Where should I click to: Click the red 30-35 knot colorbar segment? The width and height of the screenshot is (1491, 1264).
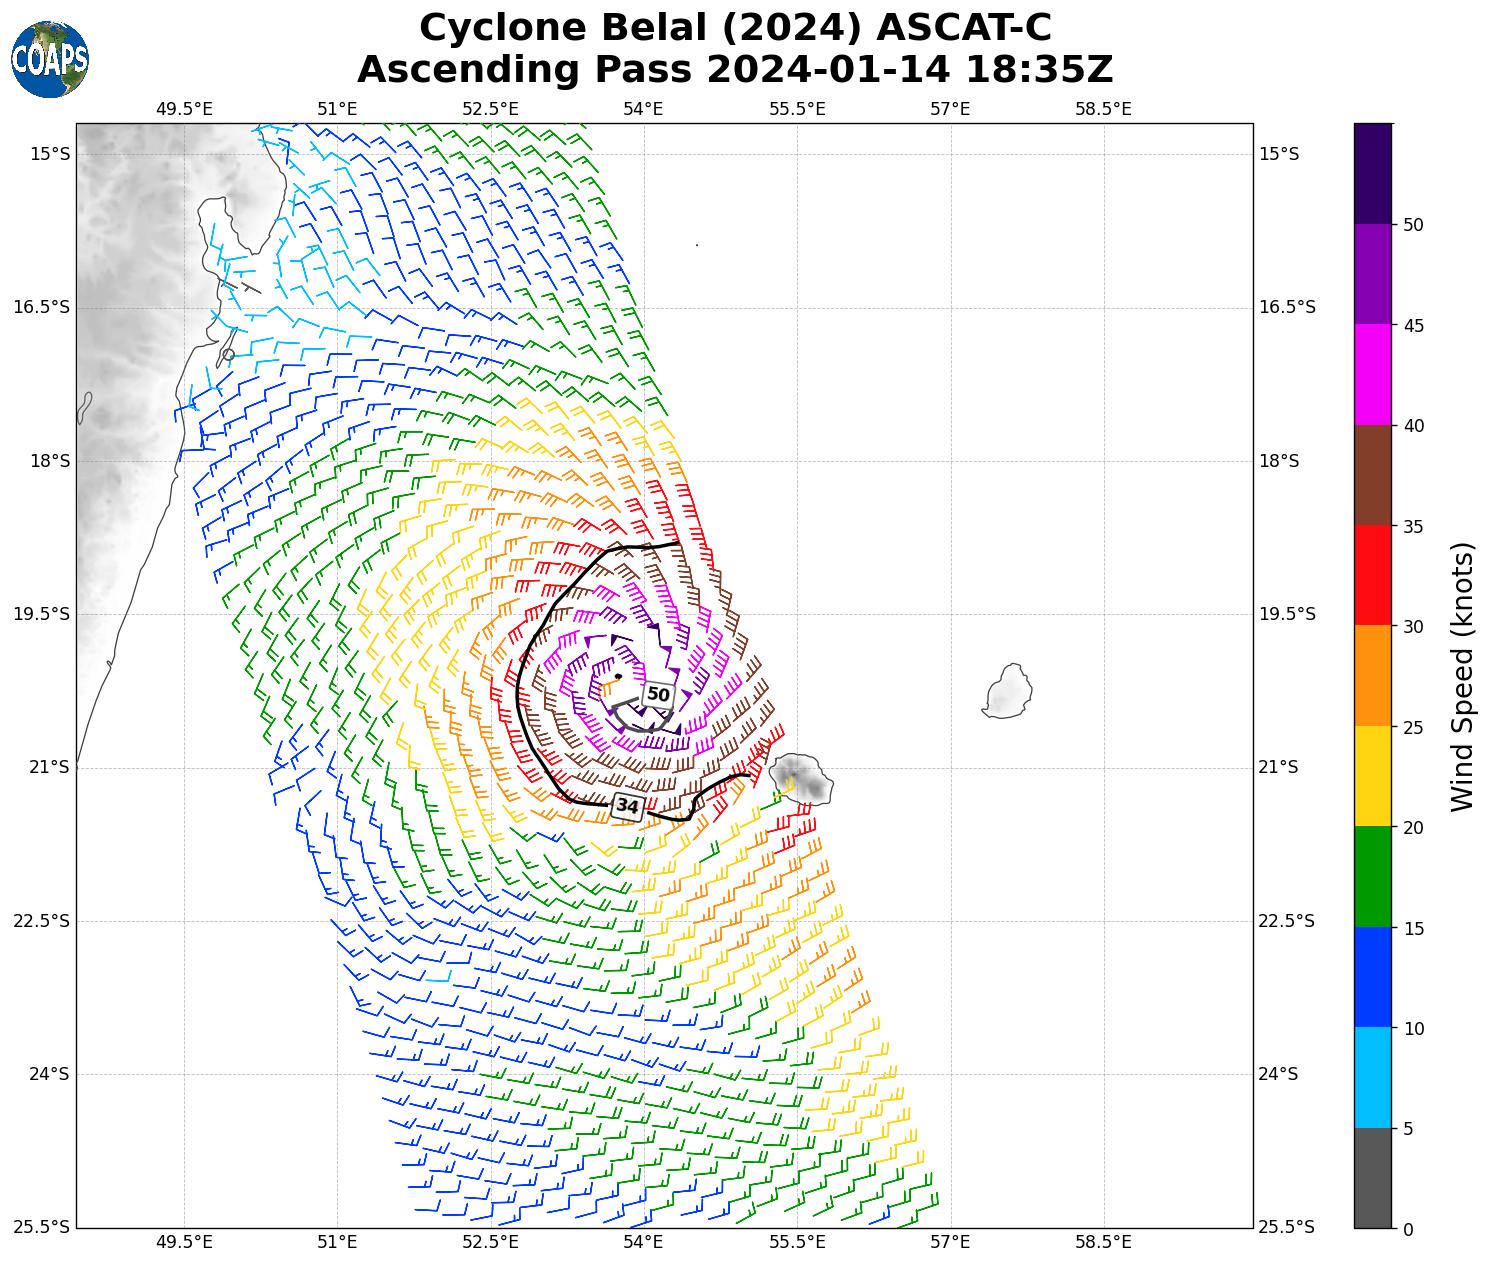[1372, 575]
